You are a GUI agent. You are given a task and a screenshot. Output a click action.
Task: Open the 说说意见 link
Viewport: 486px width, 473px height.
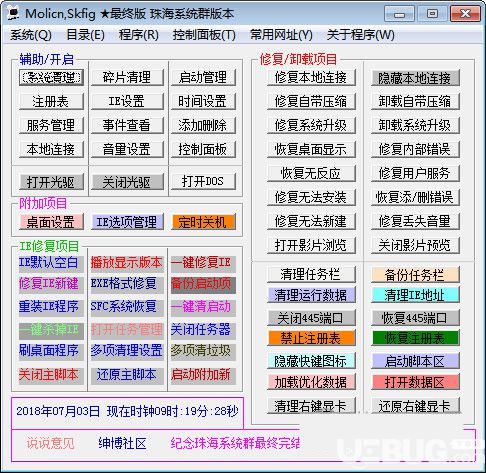[51, 443]
